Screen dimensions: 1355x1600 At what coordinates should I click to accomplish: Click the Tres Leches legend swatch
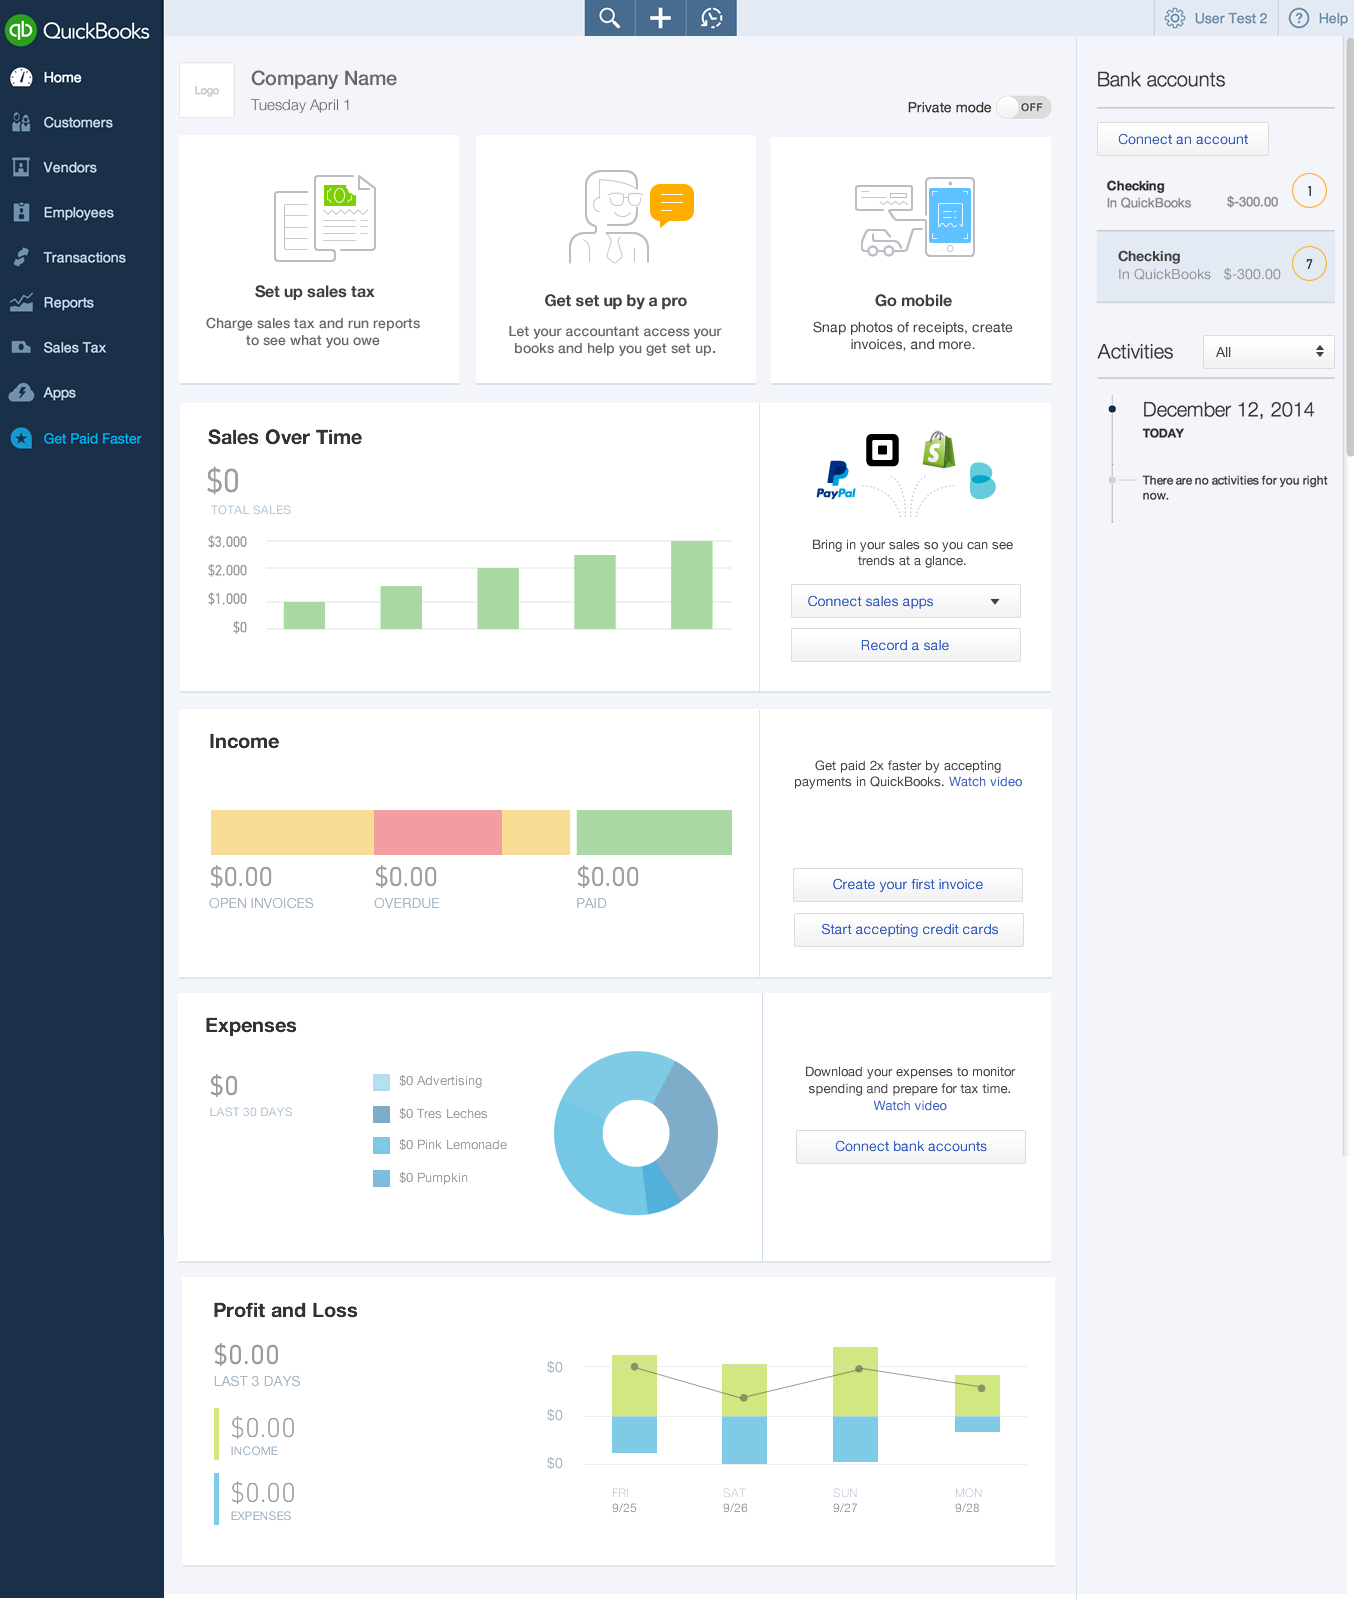pyautogui.click(x=381, y=1114)
